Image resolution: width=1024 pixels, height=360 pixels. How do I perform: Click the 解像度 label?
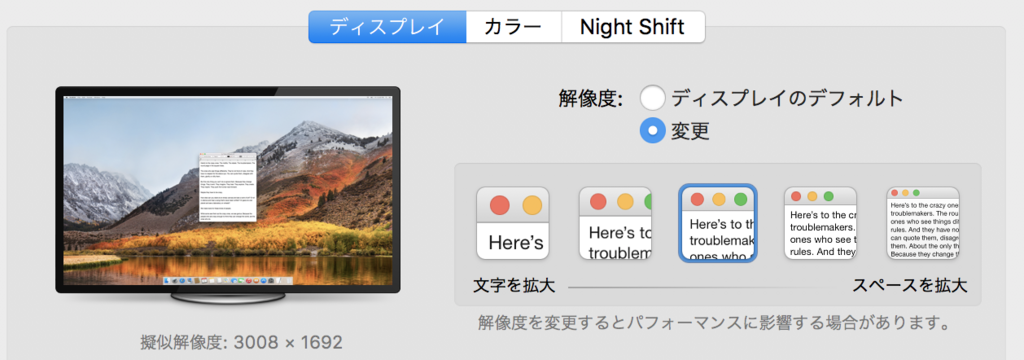click(x=591, y=99)
